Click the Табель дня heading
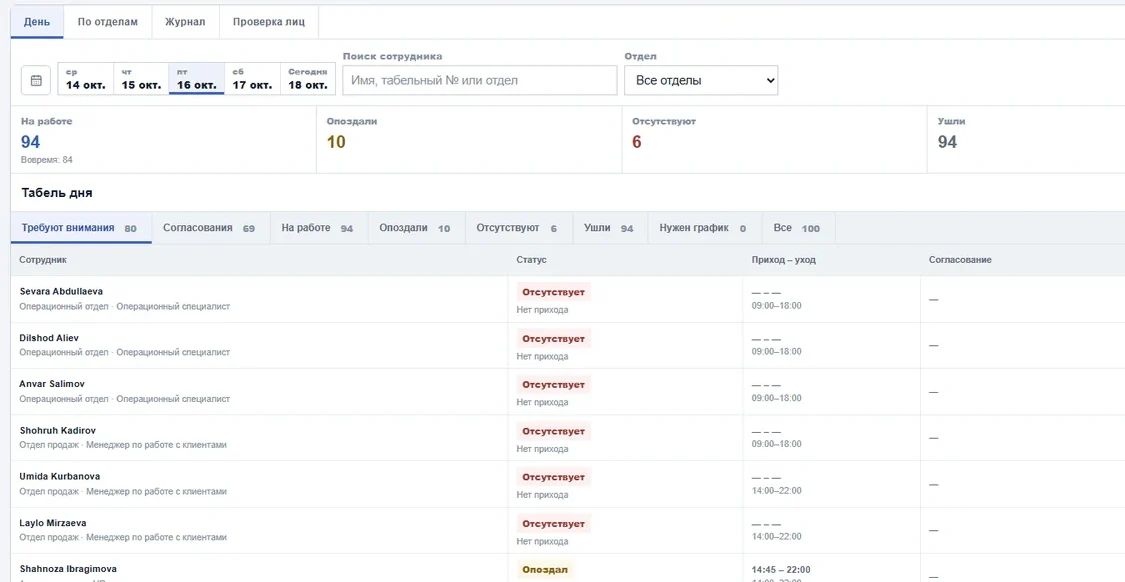The width and height of the screenshot is (1125, 582). (57, 193)
